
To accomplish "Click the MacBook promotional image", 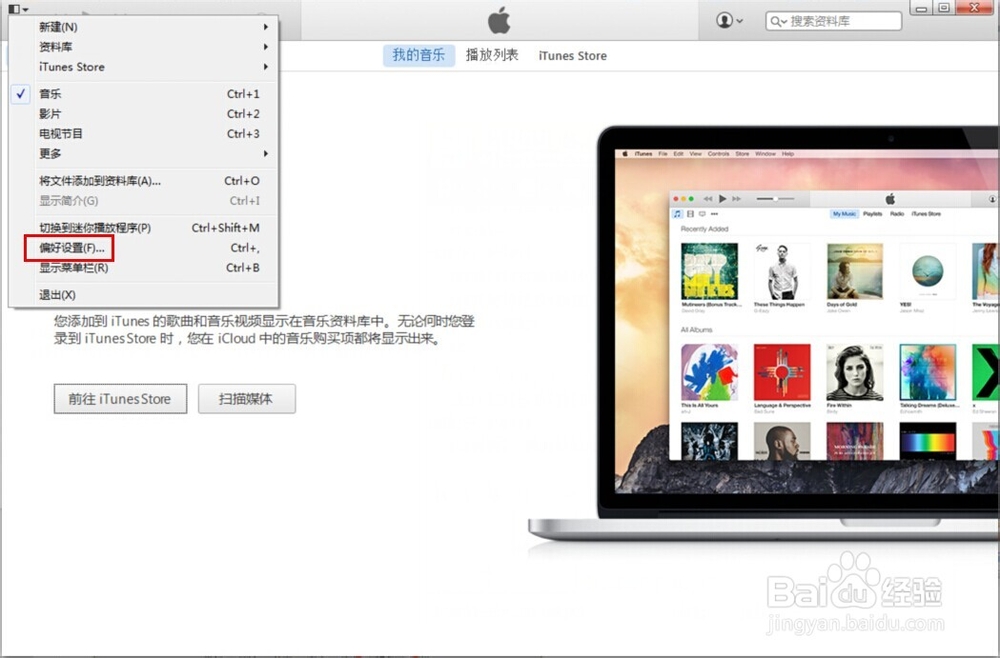I will tap(764, 333).
